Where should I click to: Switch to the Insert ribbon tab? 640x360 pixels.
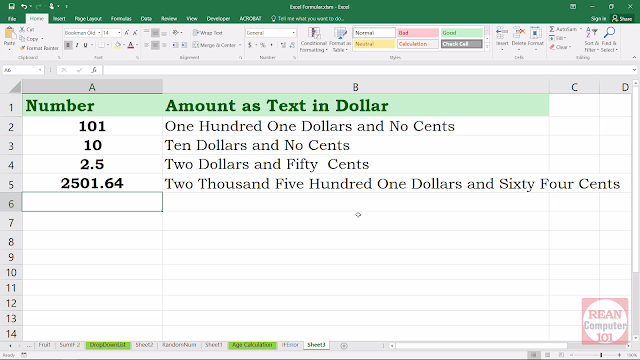(x=59, y=19)
